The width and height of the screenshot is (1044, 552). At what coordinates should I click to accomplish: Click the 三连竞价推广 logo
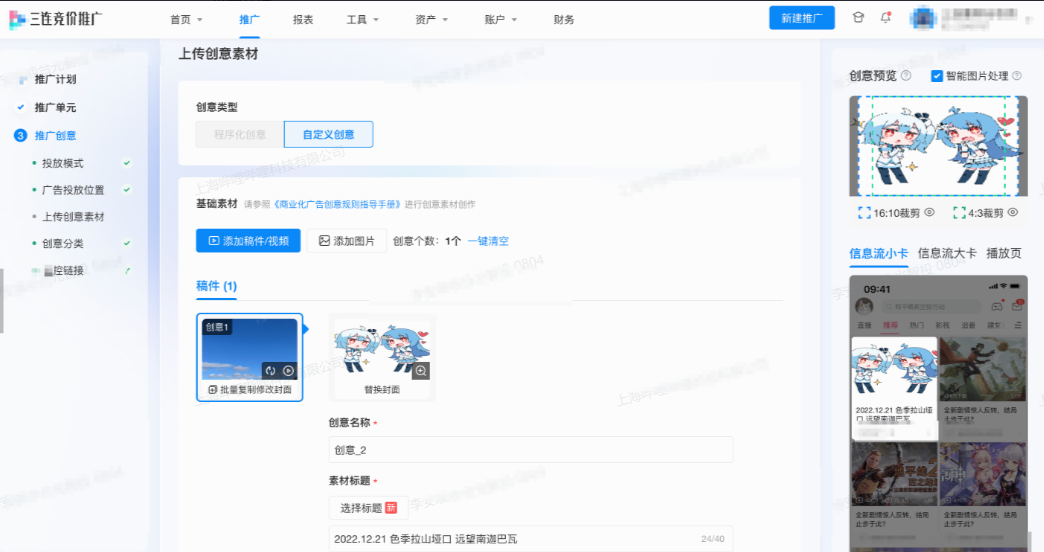tap(55, 19)
